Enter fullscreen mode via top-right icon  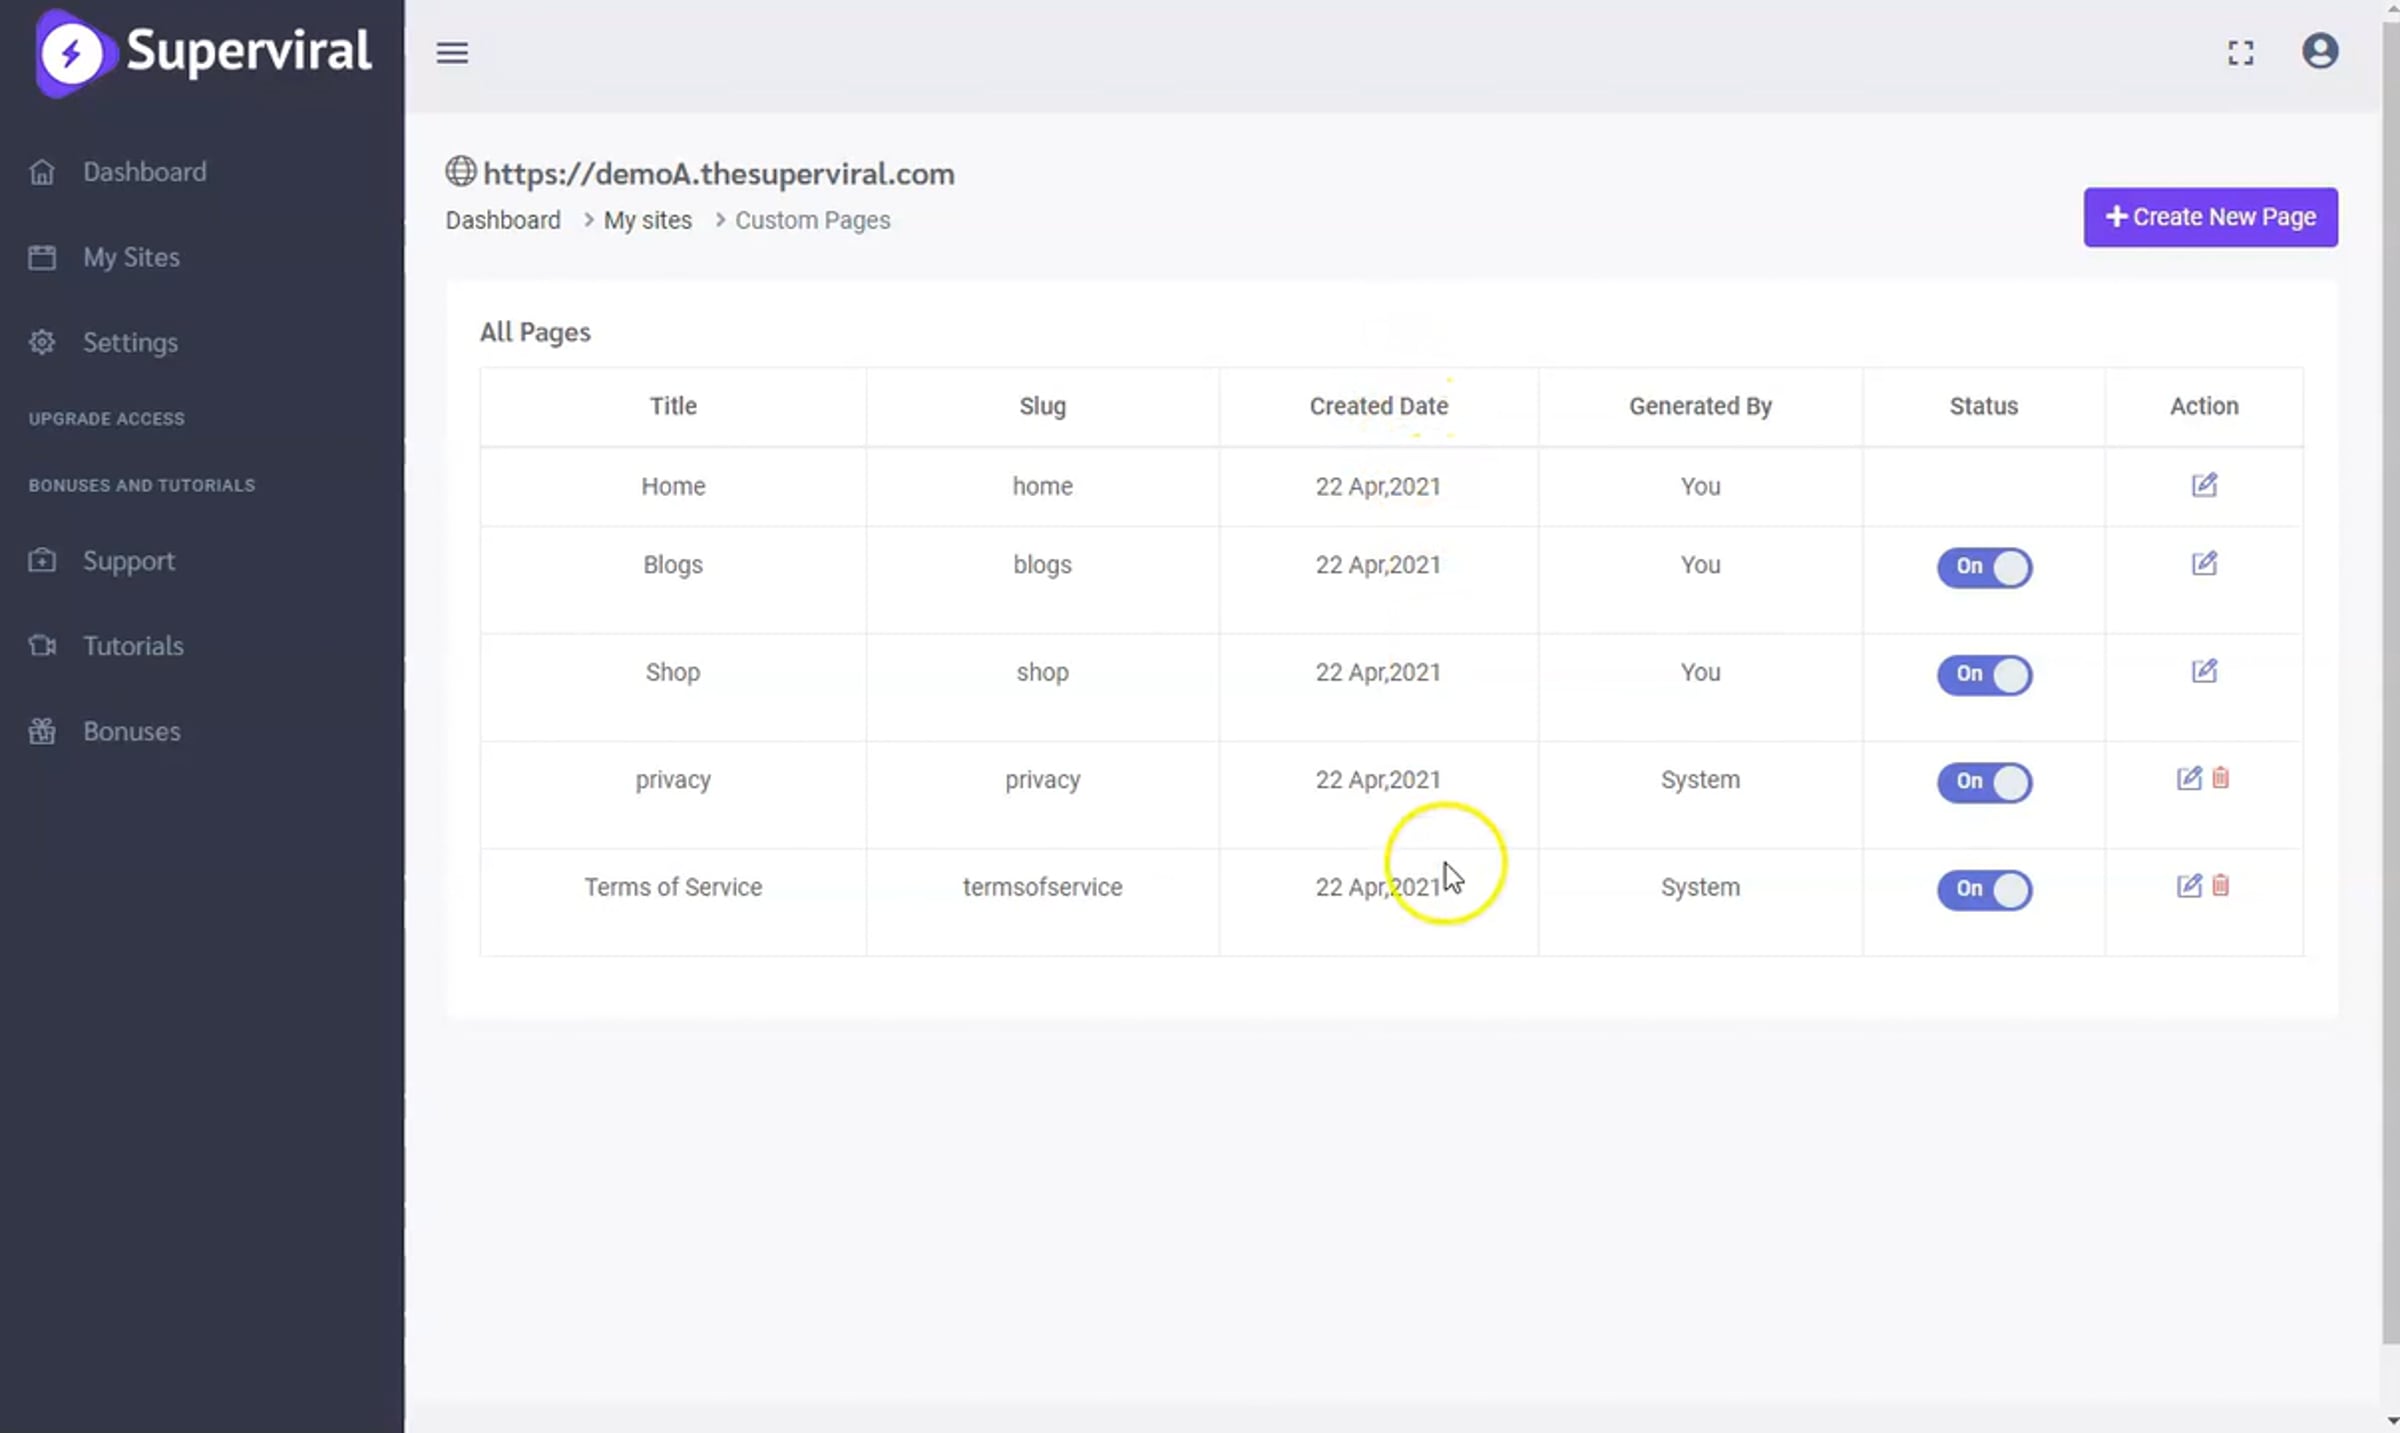2241,53
